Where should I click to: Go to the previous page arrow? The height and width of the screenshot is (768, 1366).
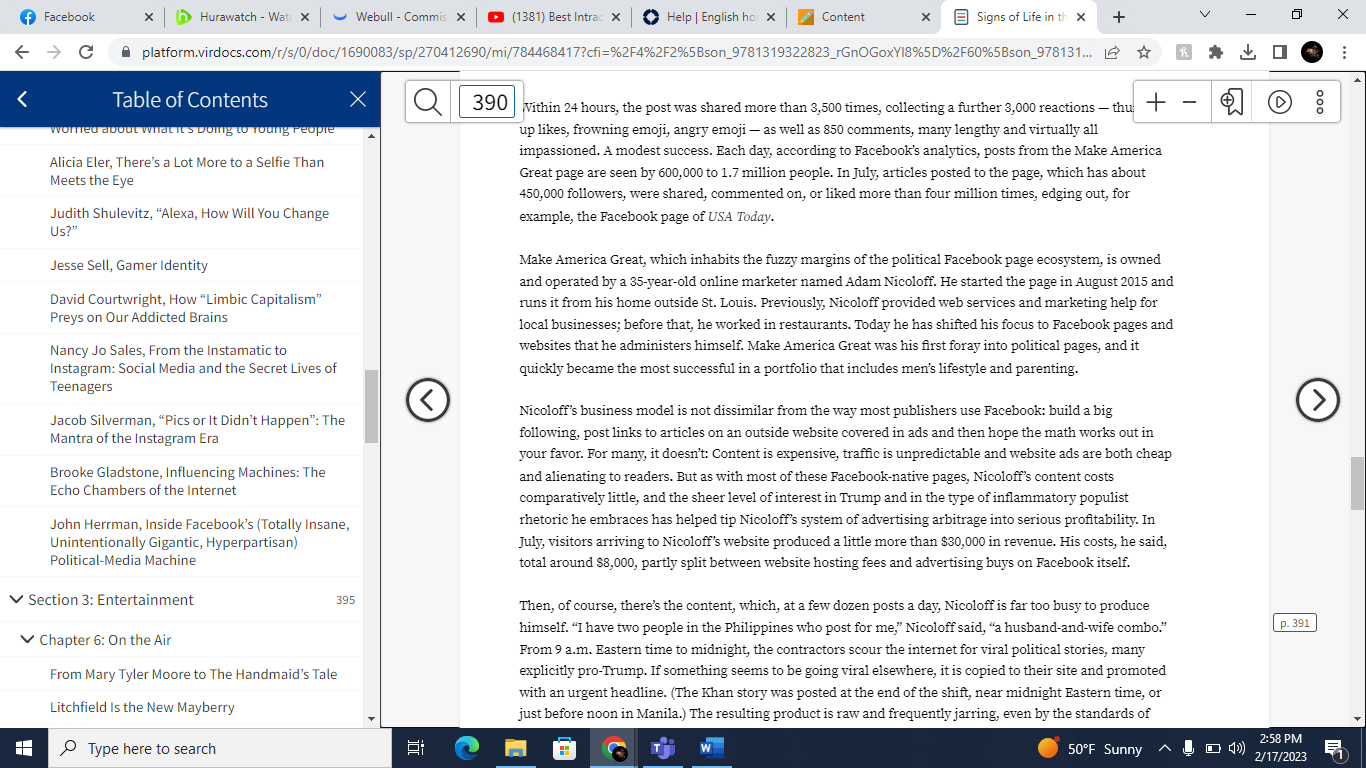click(428, 400)
